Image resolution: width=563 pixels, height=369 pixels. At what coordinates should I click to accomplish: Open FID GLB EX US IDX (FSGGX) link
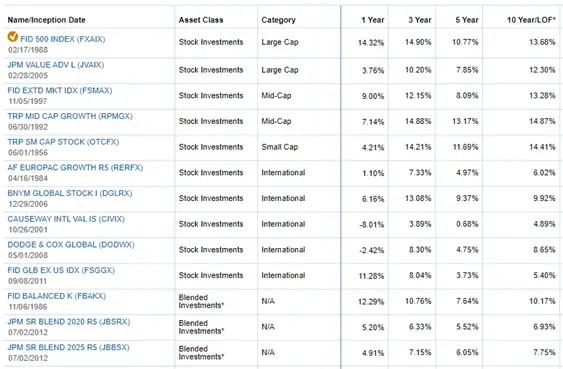[61, 270]
